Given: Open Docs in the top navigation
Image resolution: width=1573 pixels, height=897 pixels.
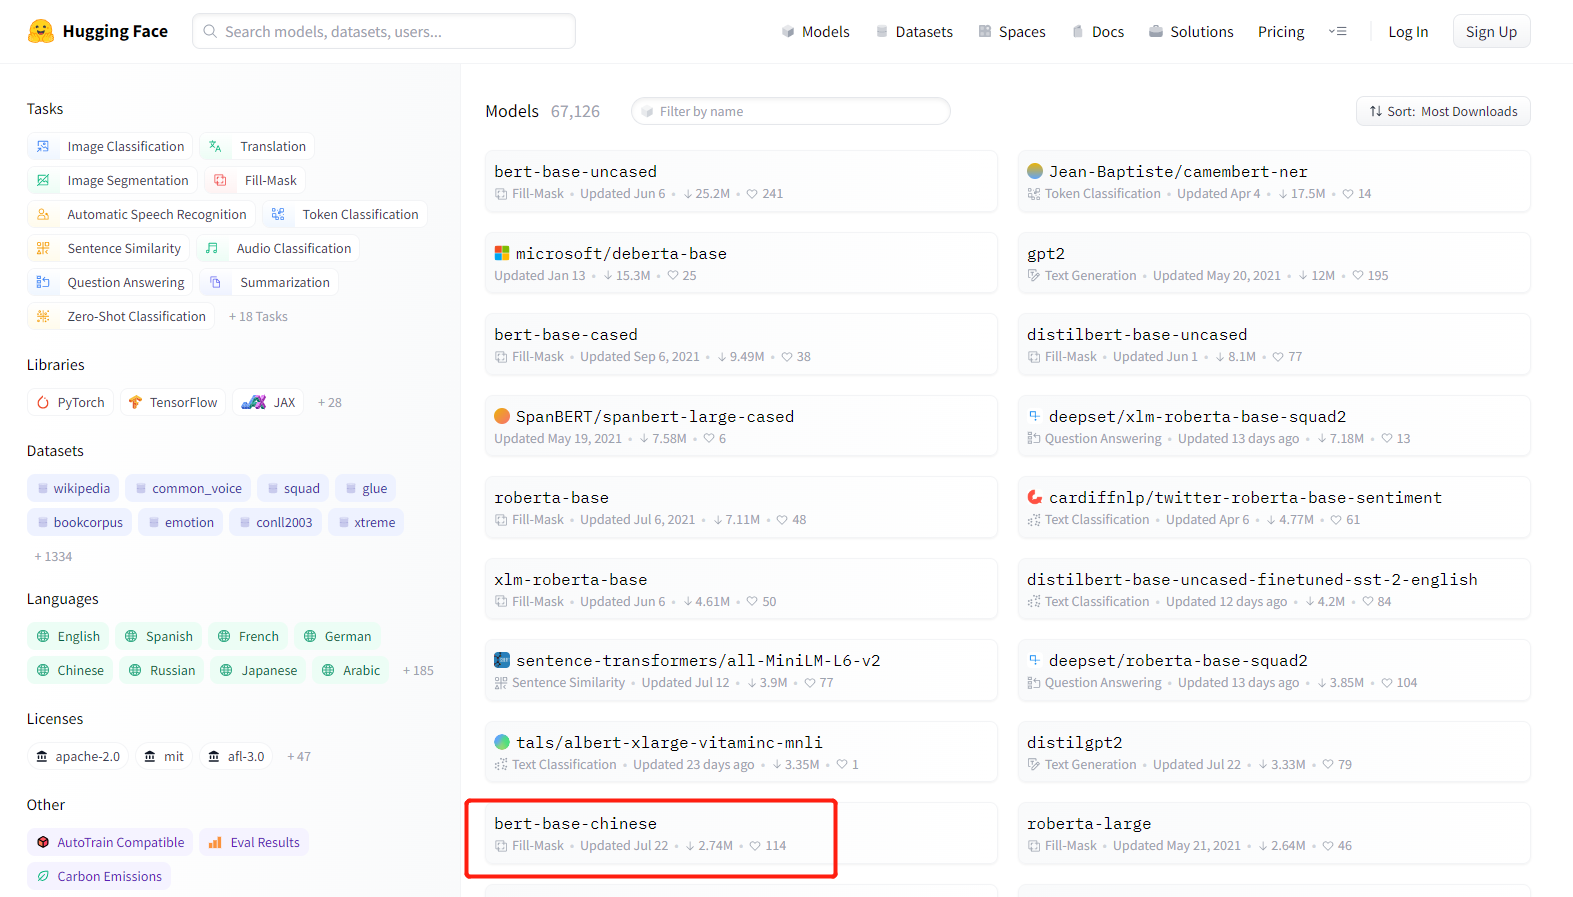Looking at the screenshot, I should (x=1098, y=32).
